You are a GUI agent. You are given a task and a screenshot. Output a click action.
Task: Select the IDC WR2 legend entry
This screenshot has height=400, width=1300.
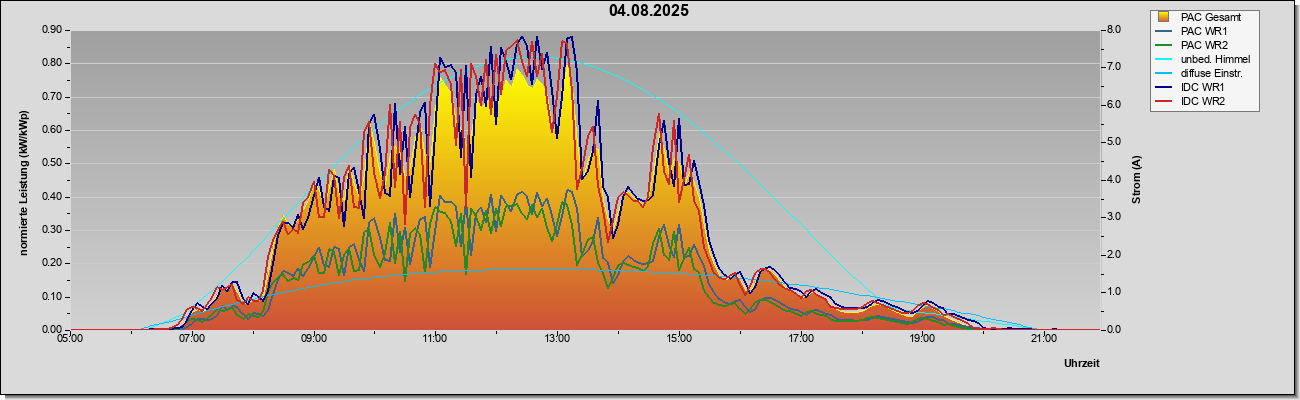pyautogui.click(x=1203, y=101)
